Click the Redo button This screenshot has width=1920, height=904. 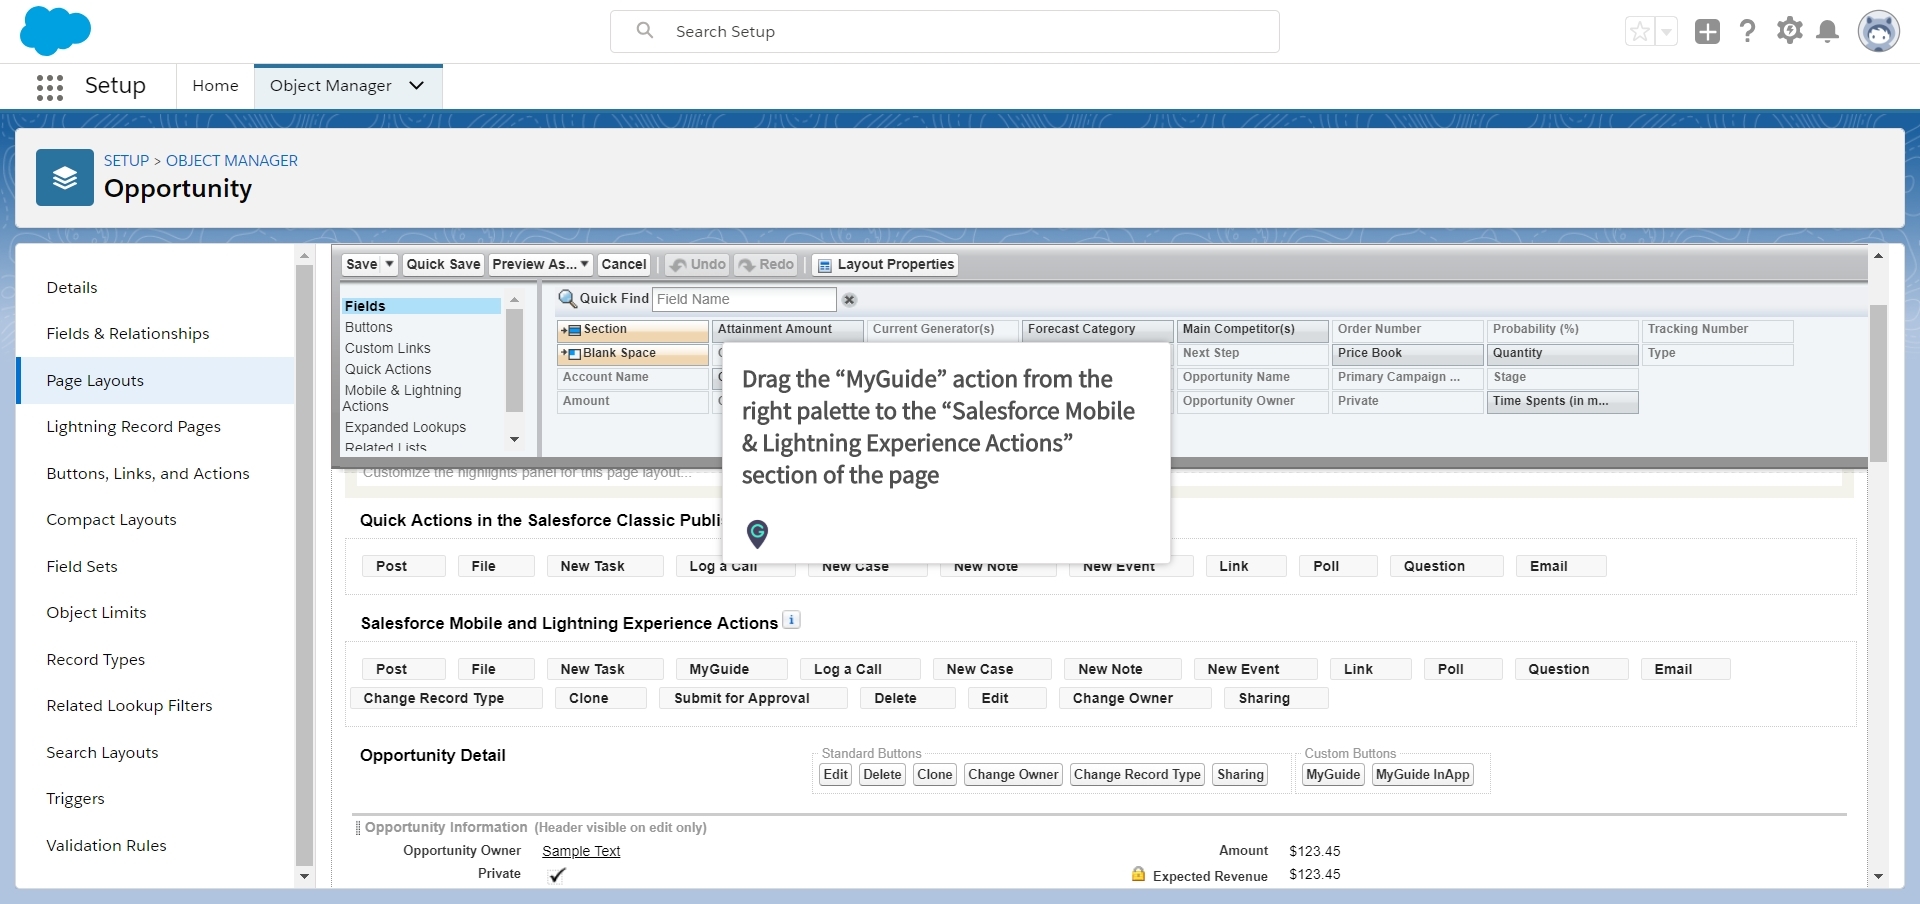click(766, 264)
